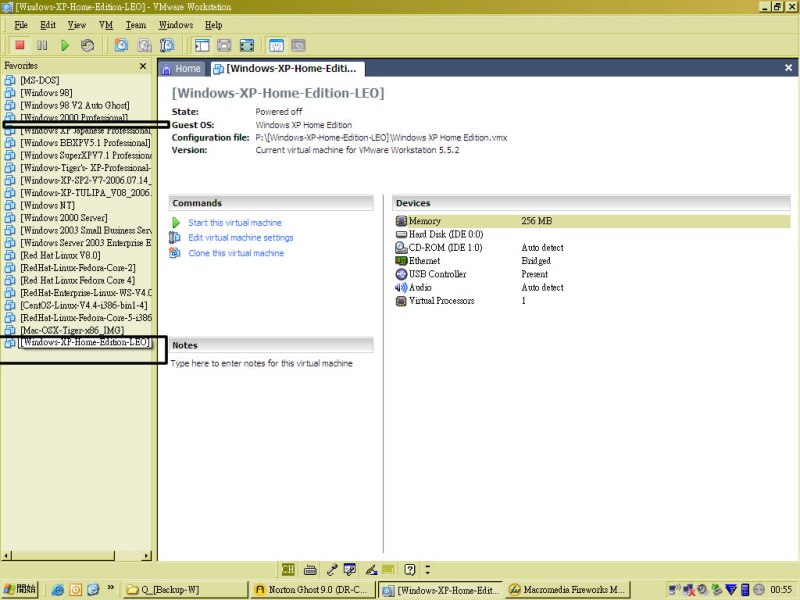Select [Mac-OSX-Tiger-x86_IMG] favorite
The width and height of the screenshot is (800, 600).
click(x=72, y=330)
